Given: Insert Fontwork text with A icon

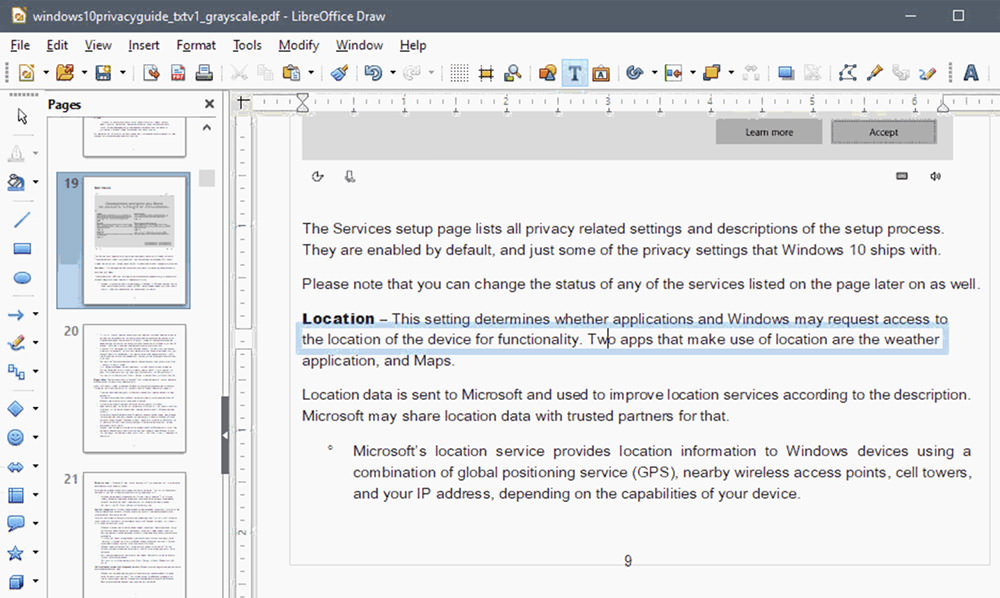Looking at the screenshot, I should point(971,73).
